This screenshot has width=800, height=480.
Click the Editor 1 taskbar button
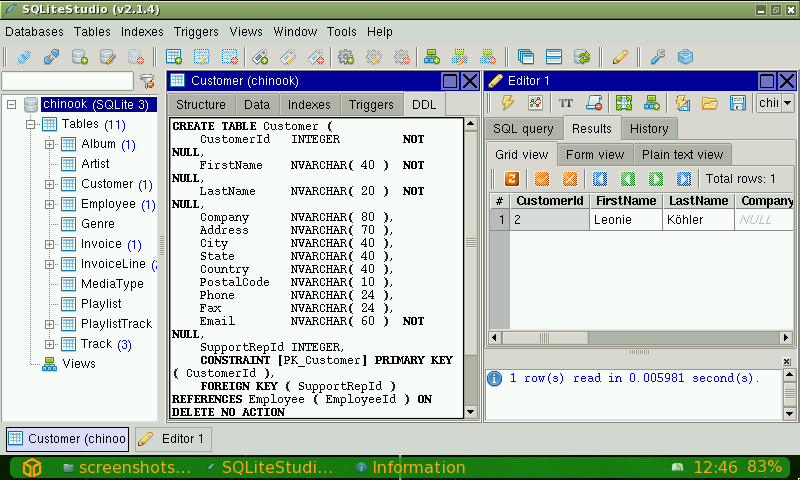coord(173,439)
